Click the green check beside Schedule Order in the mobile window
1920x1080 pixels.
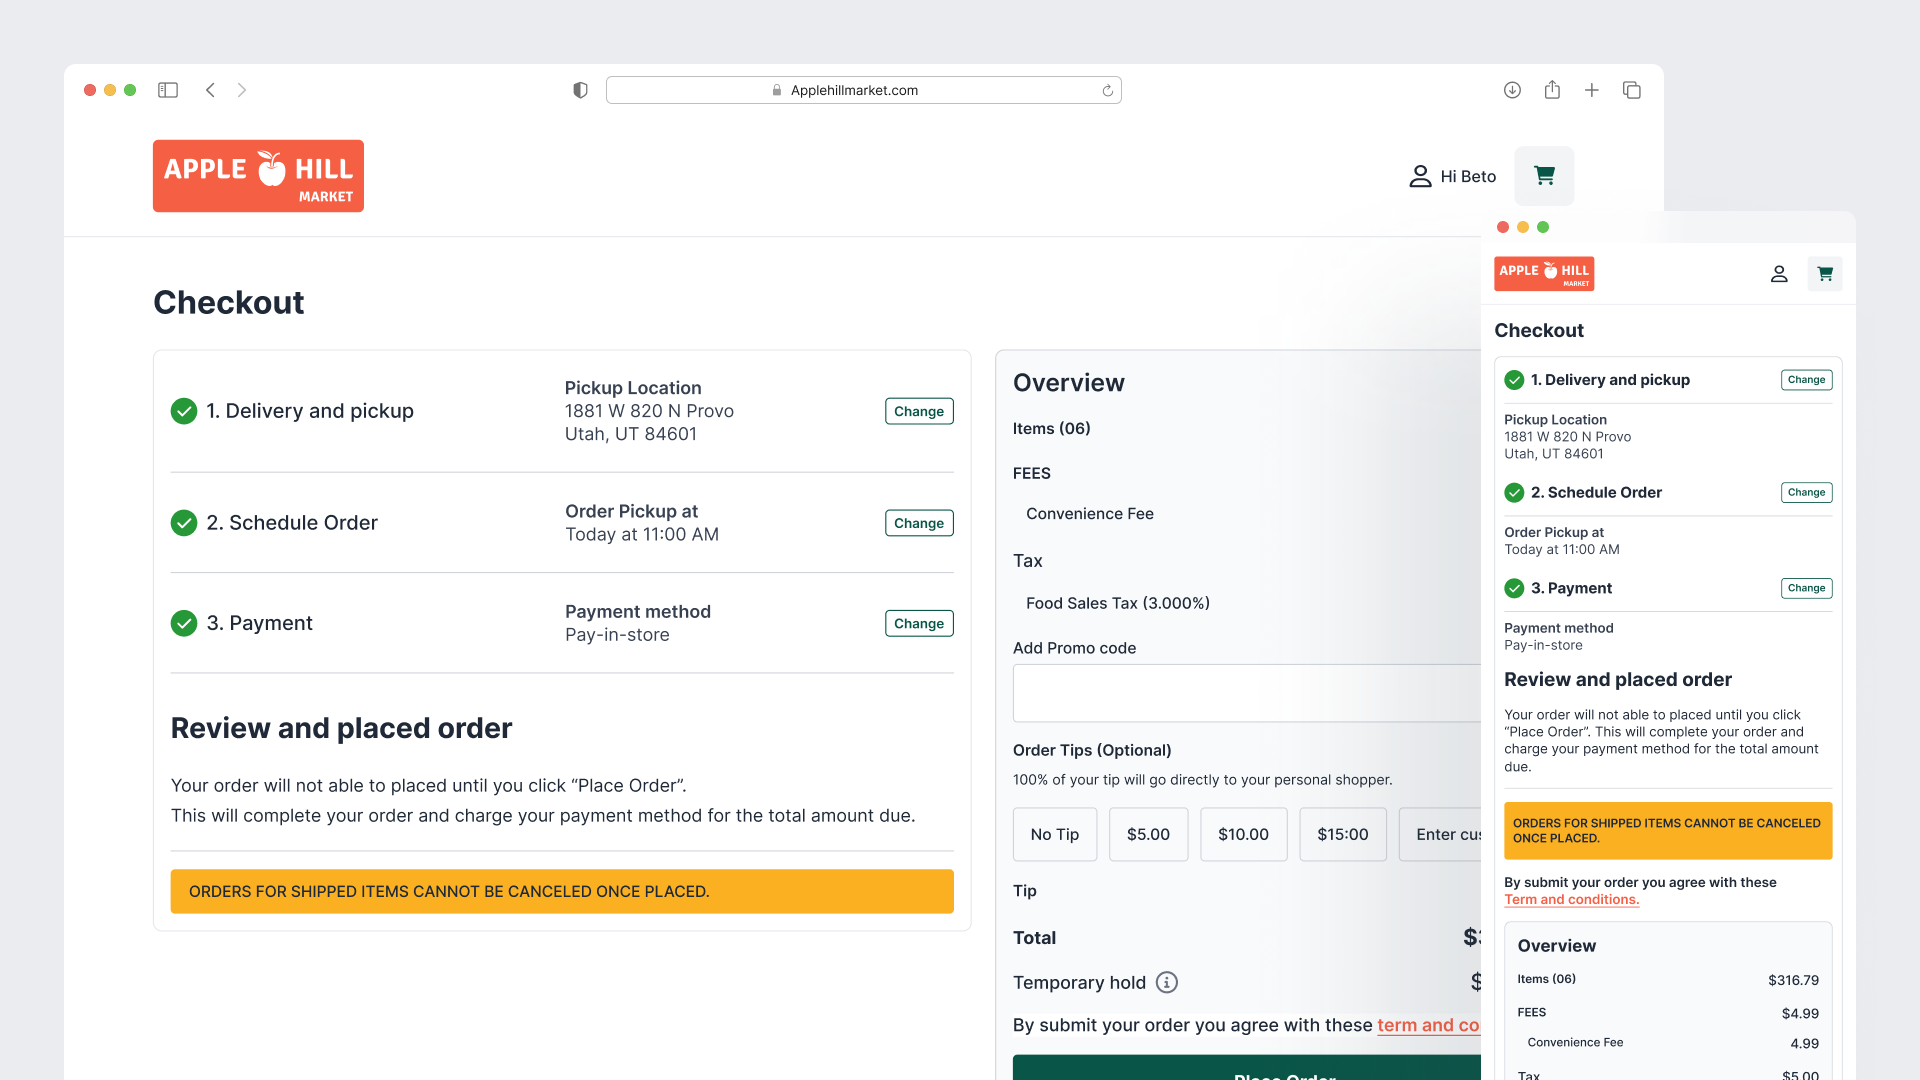pos(1514,492)
